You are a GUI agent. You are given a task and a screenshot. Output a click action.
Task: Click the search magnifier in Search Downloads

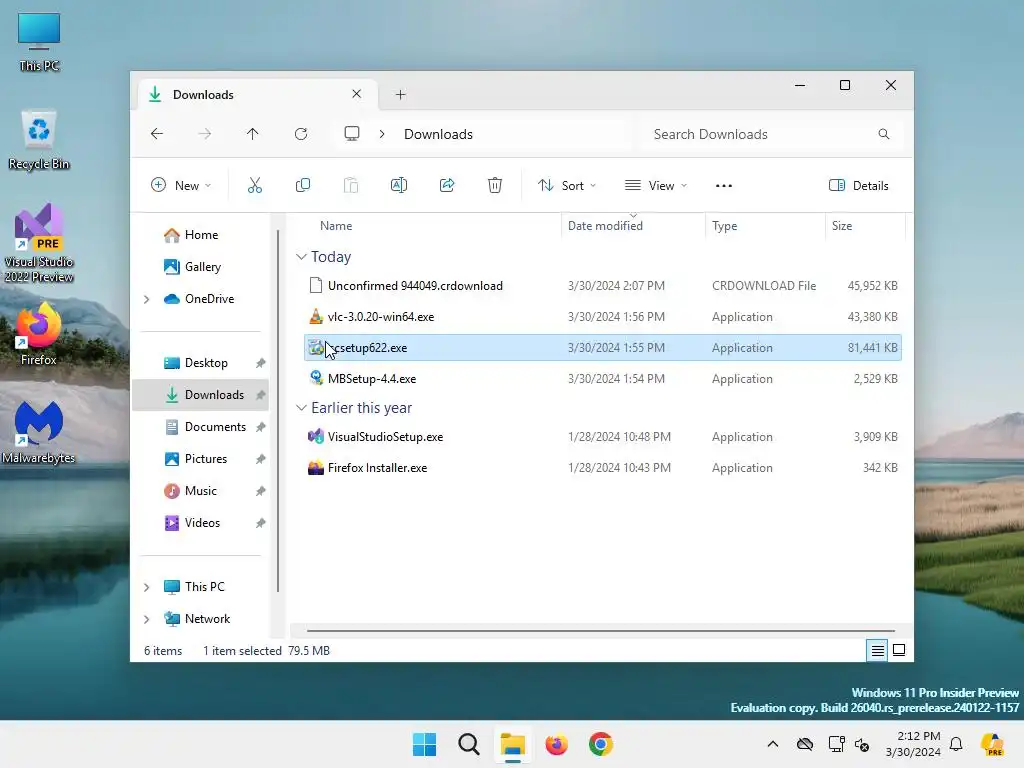pyautogui.click(x=884, y=134)
